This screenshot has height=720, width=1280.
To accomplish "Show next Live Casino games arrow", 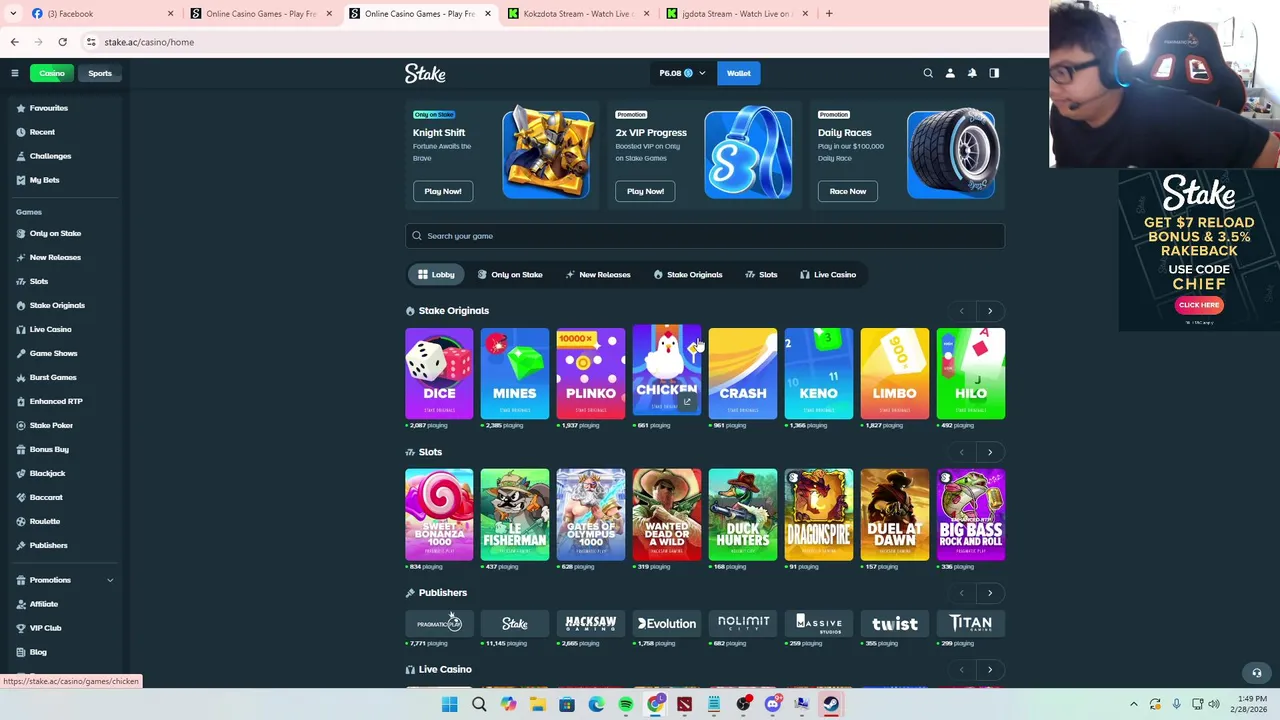I will pos(990,670).
